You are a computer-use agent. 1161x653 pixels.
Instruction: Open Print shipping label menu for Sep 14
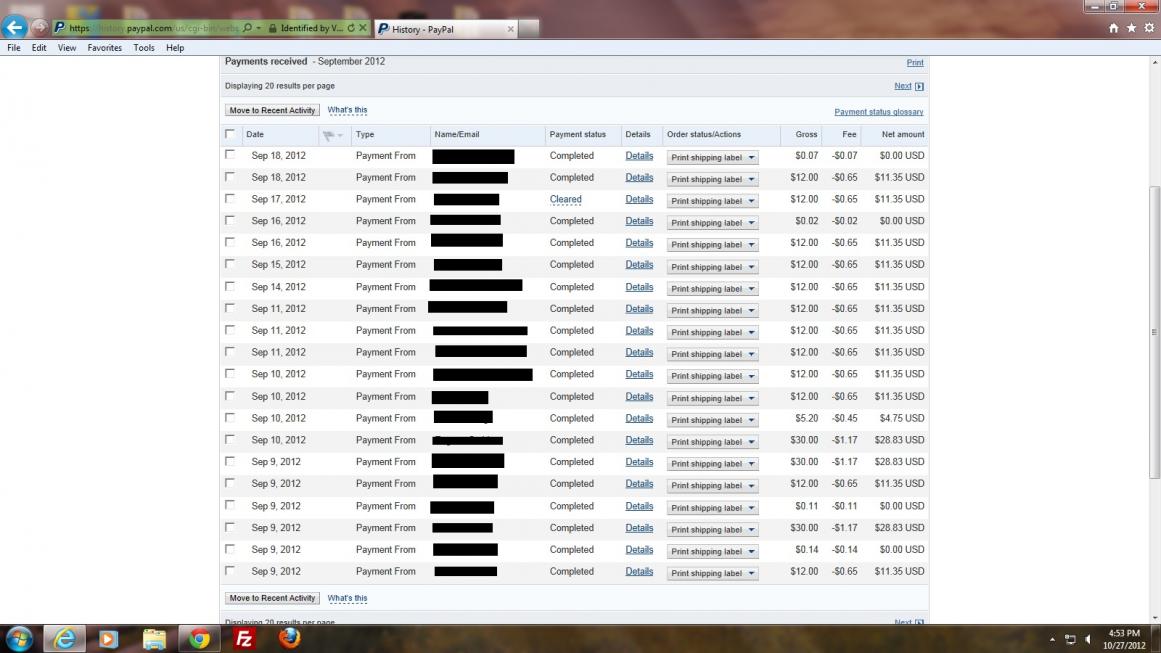coord(712,289)
